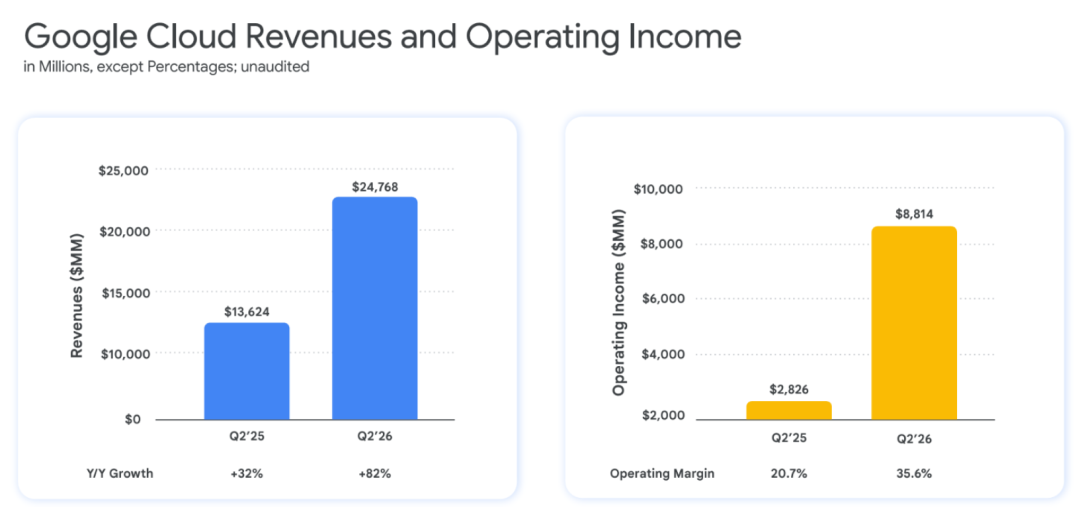Click the $25,000 revenue axis tick
The image size is (1080, 513).
pos(124,170)
